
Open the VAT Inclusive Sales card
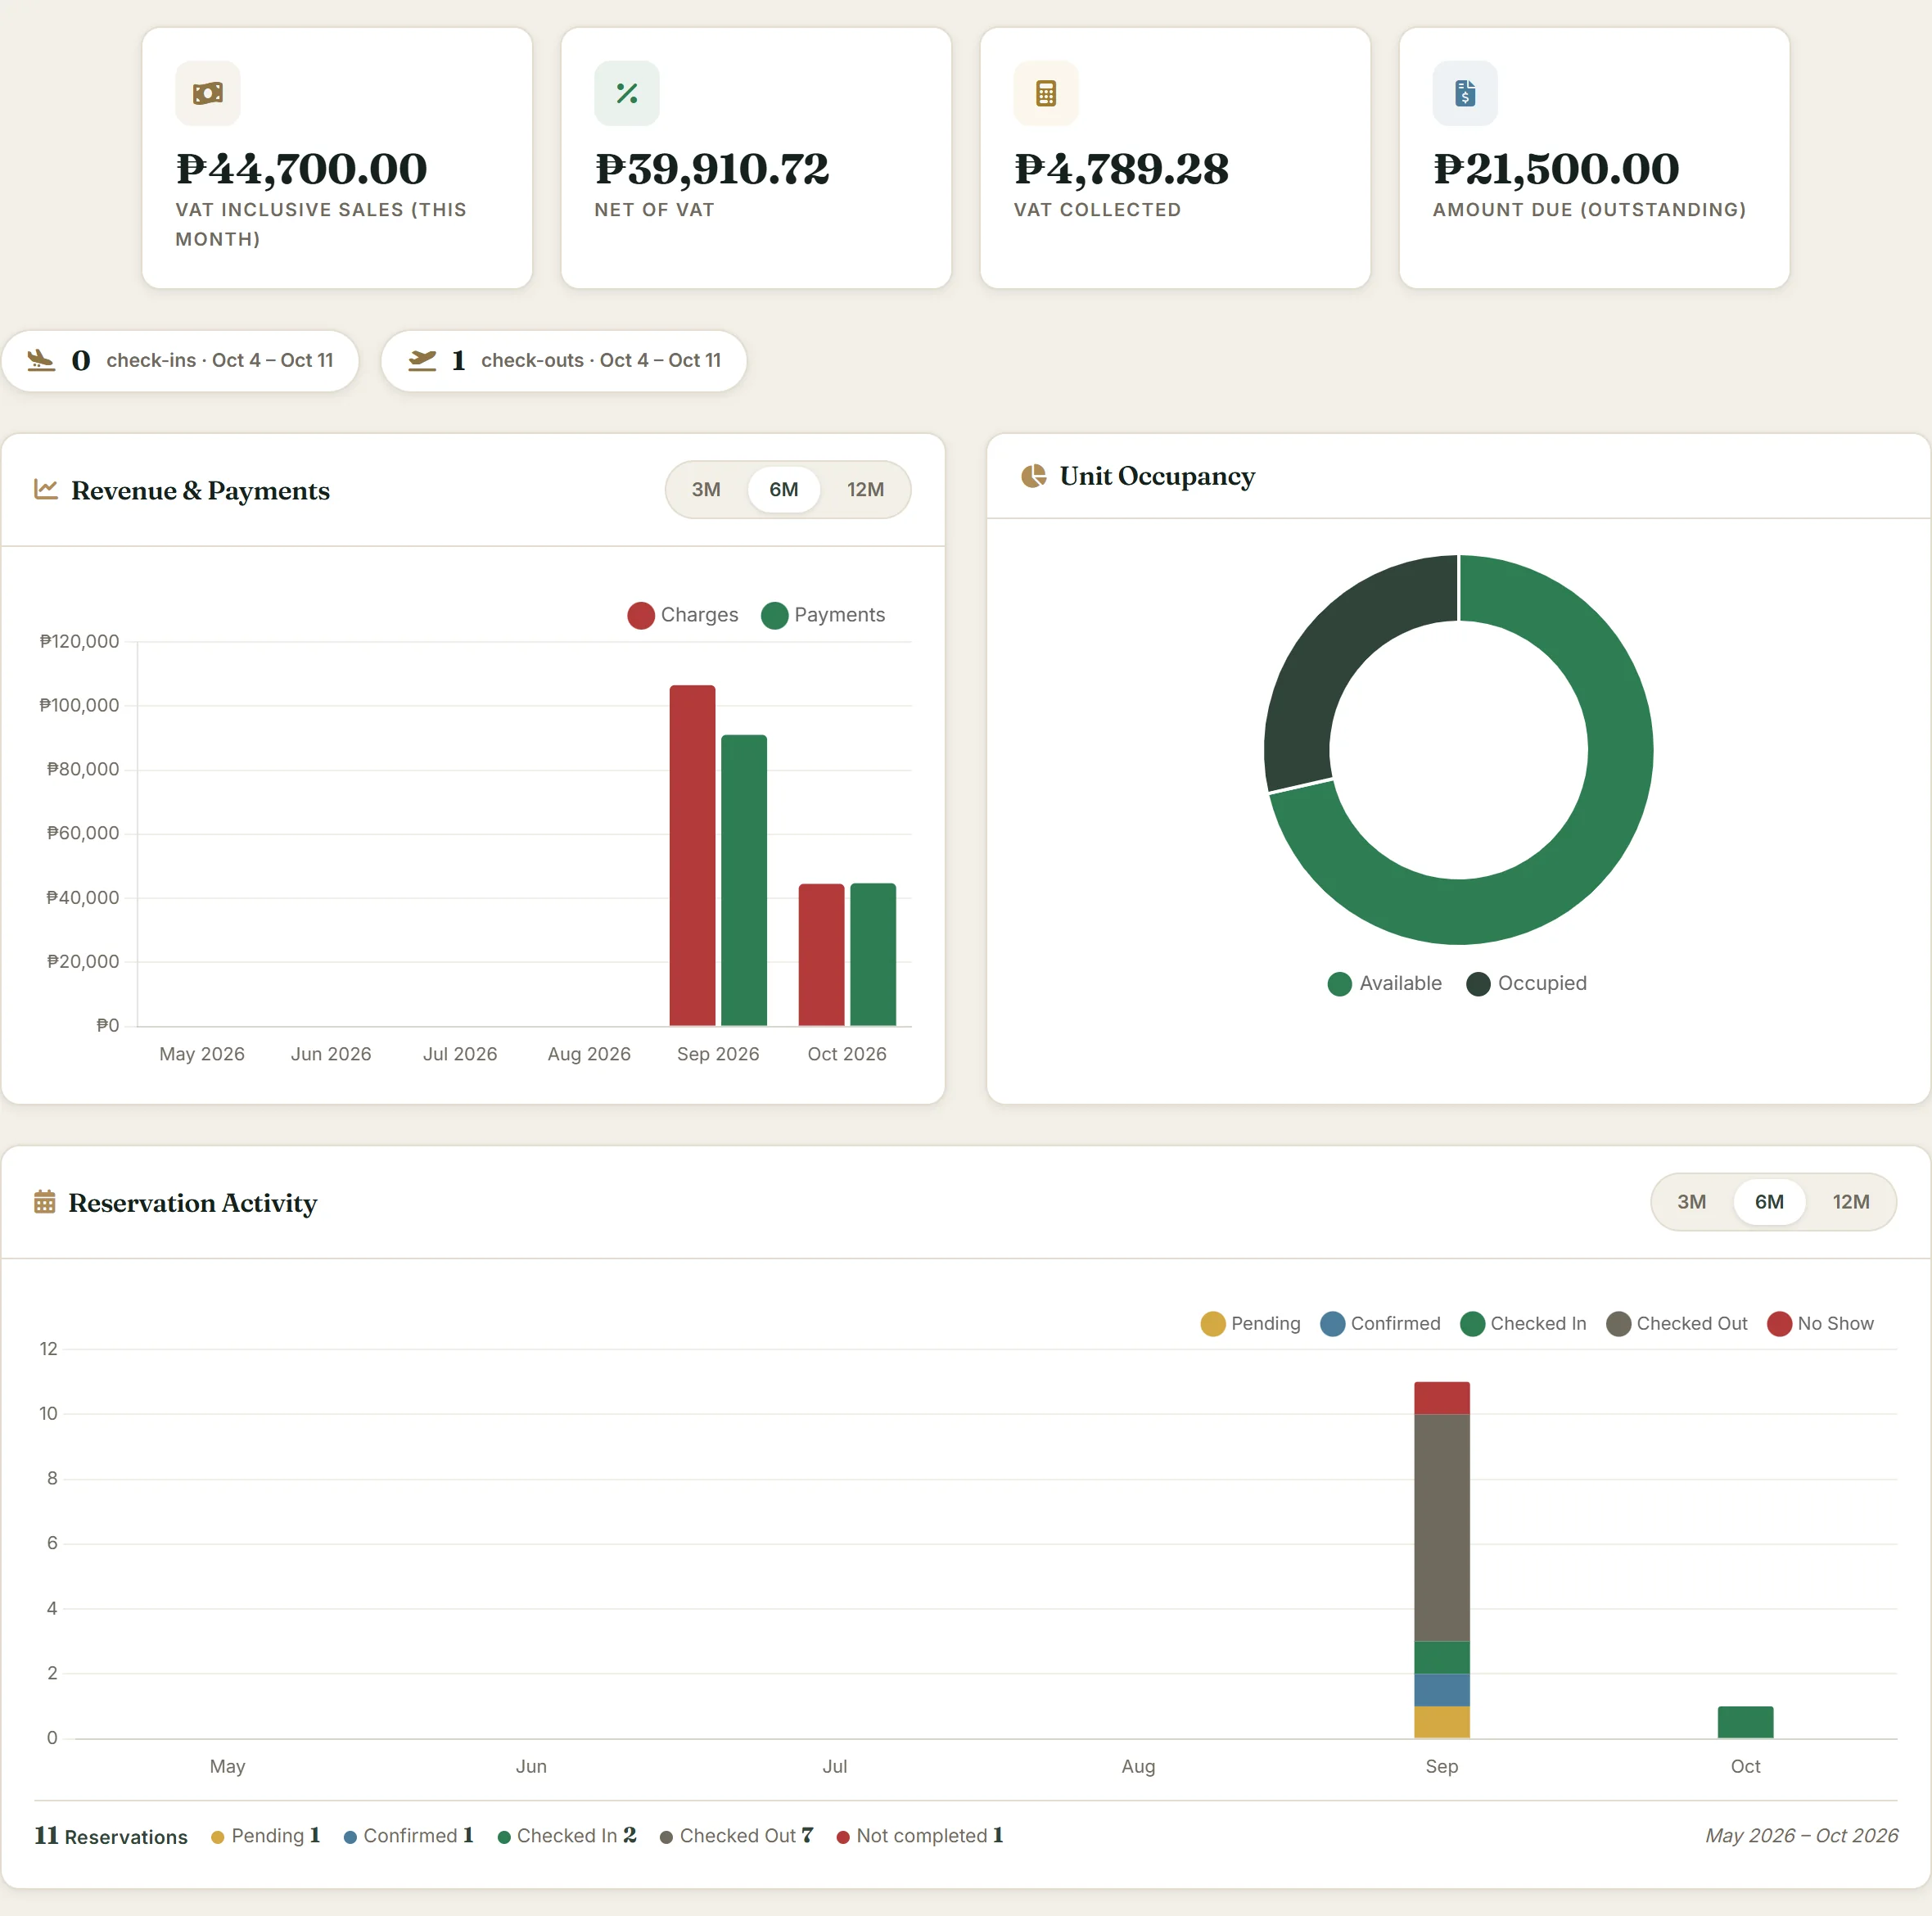[x=337, y=158]
